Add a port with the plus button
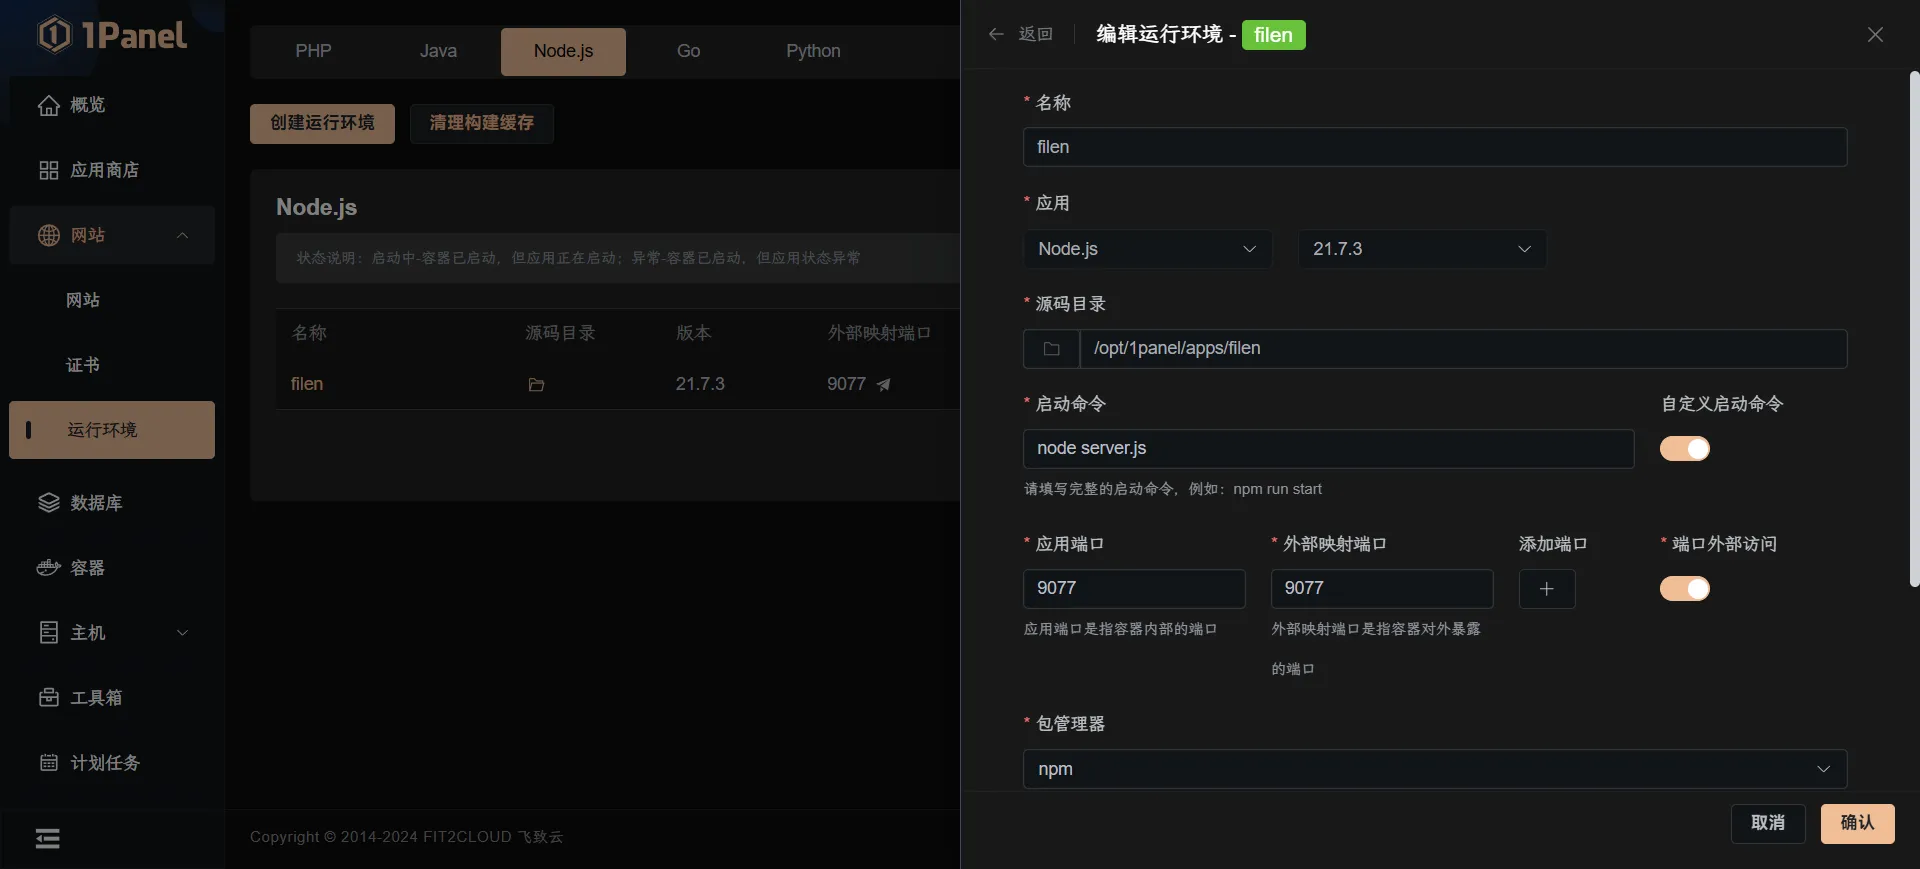The width and height of the screenshot is (1920, 869). pyautogui.click(x=1547, y=589)
